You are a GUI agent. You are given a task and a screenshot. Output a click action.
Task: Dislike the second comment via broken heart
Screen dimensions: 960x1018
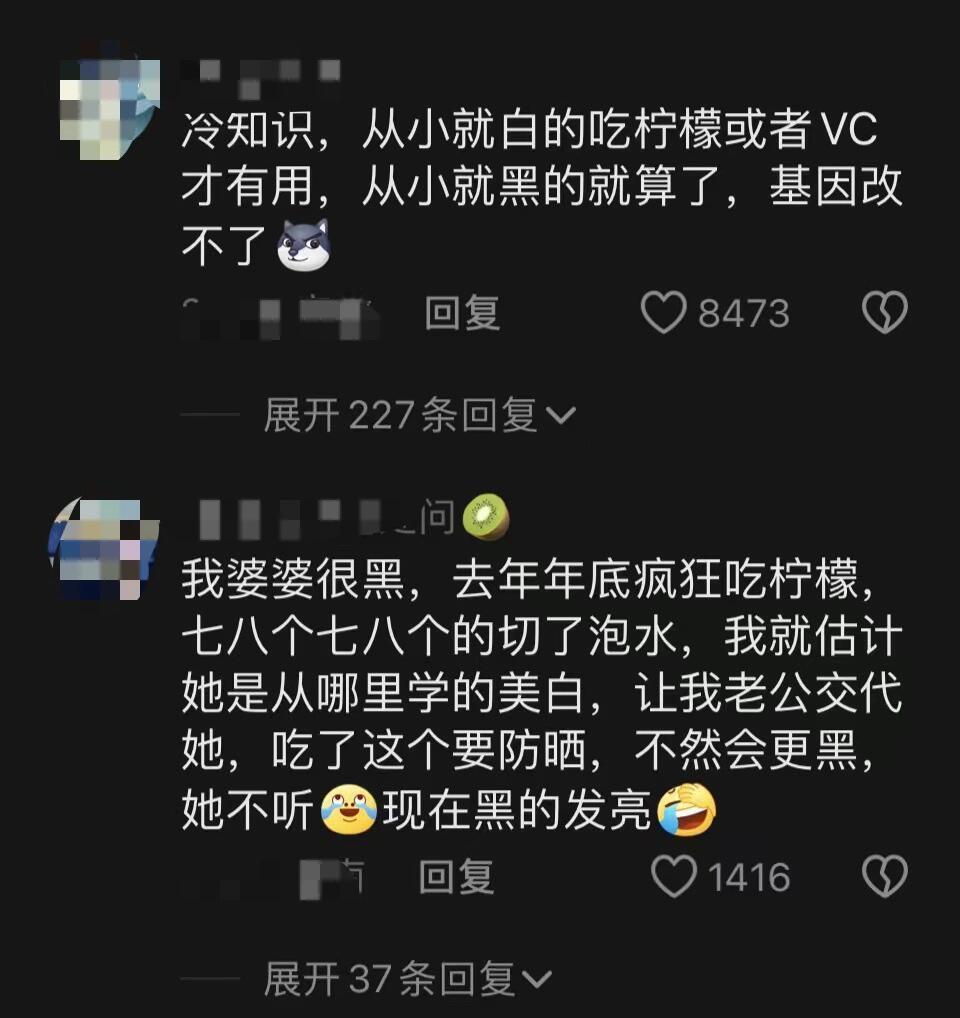pos(885,876)
